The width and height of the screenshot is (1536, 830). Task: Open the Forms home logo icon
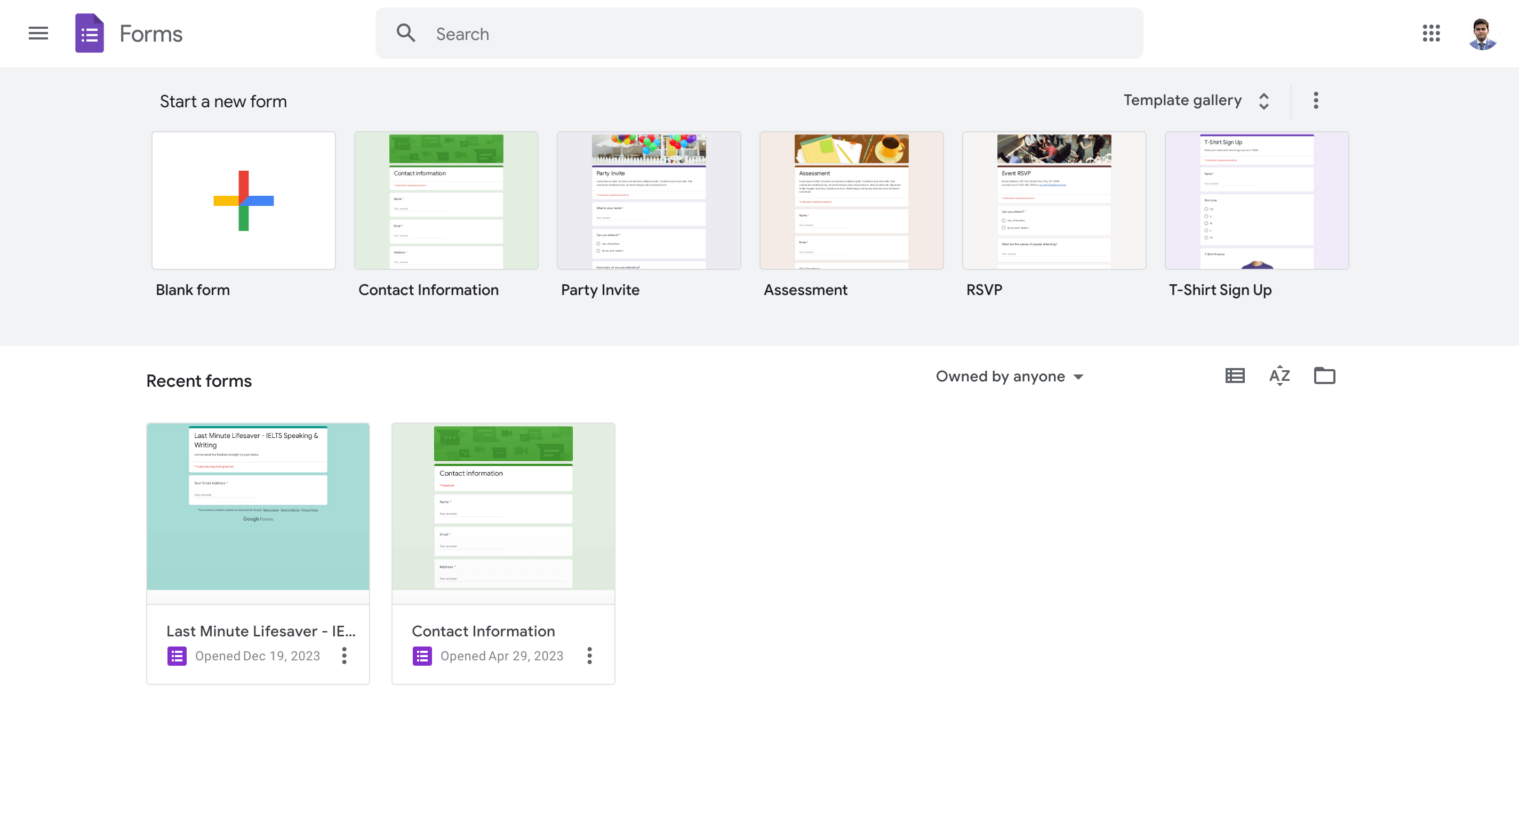point(89,32)
